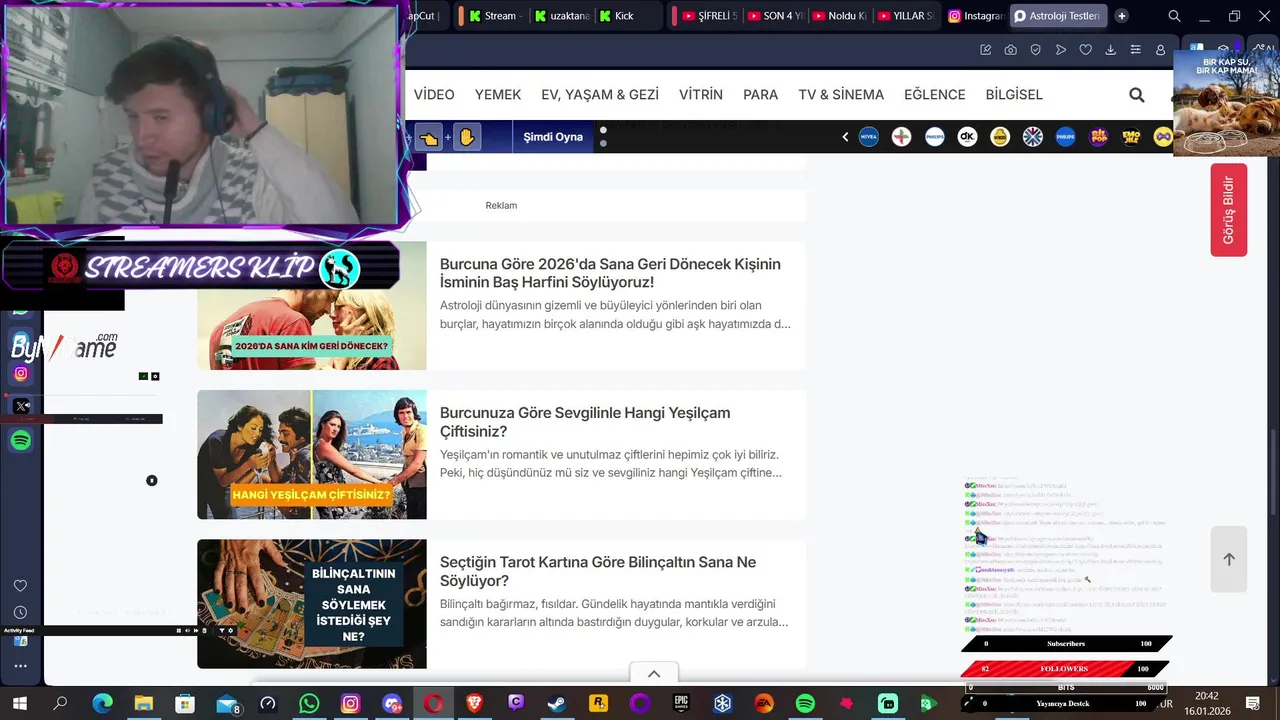1280x720 pixels.
Task: Open article about 2026'da Sana Geri Dönecek Kişi
Action: [x=610, y=273]
